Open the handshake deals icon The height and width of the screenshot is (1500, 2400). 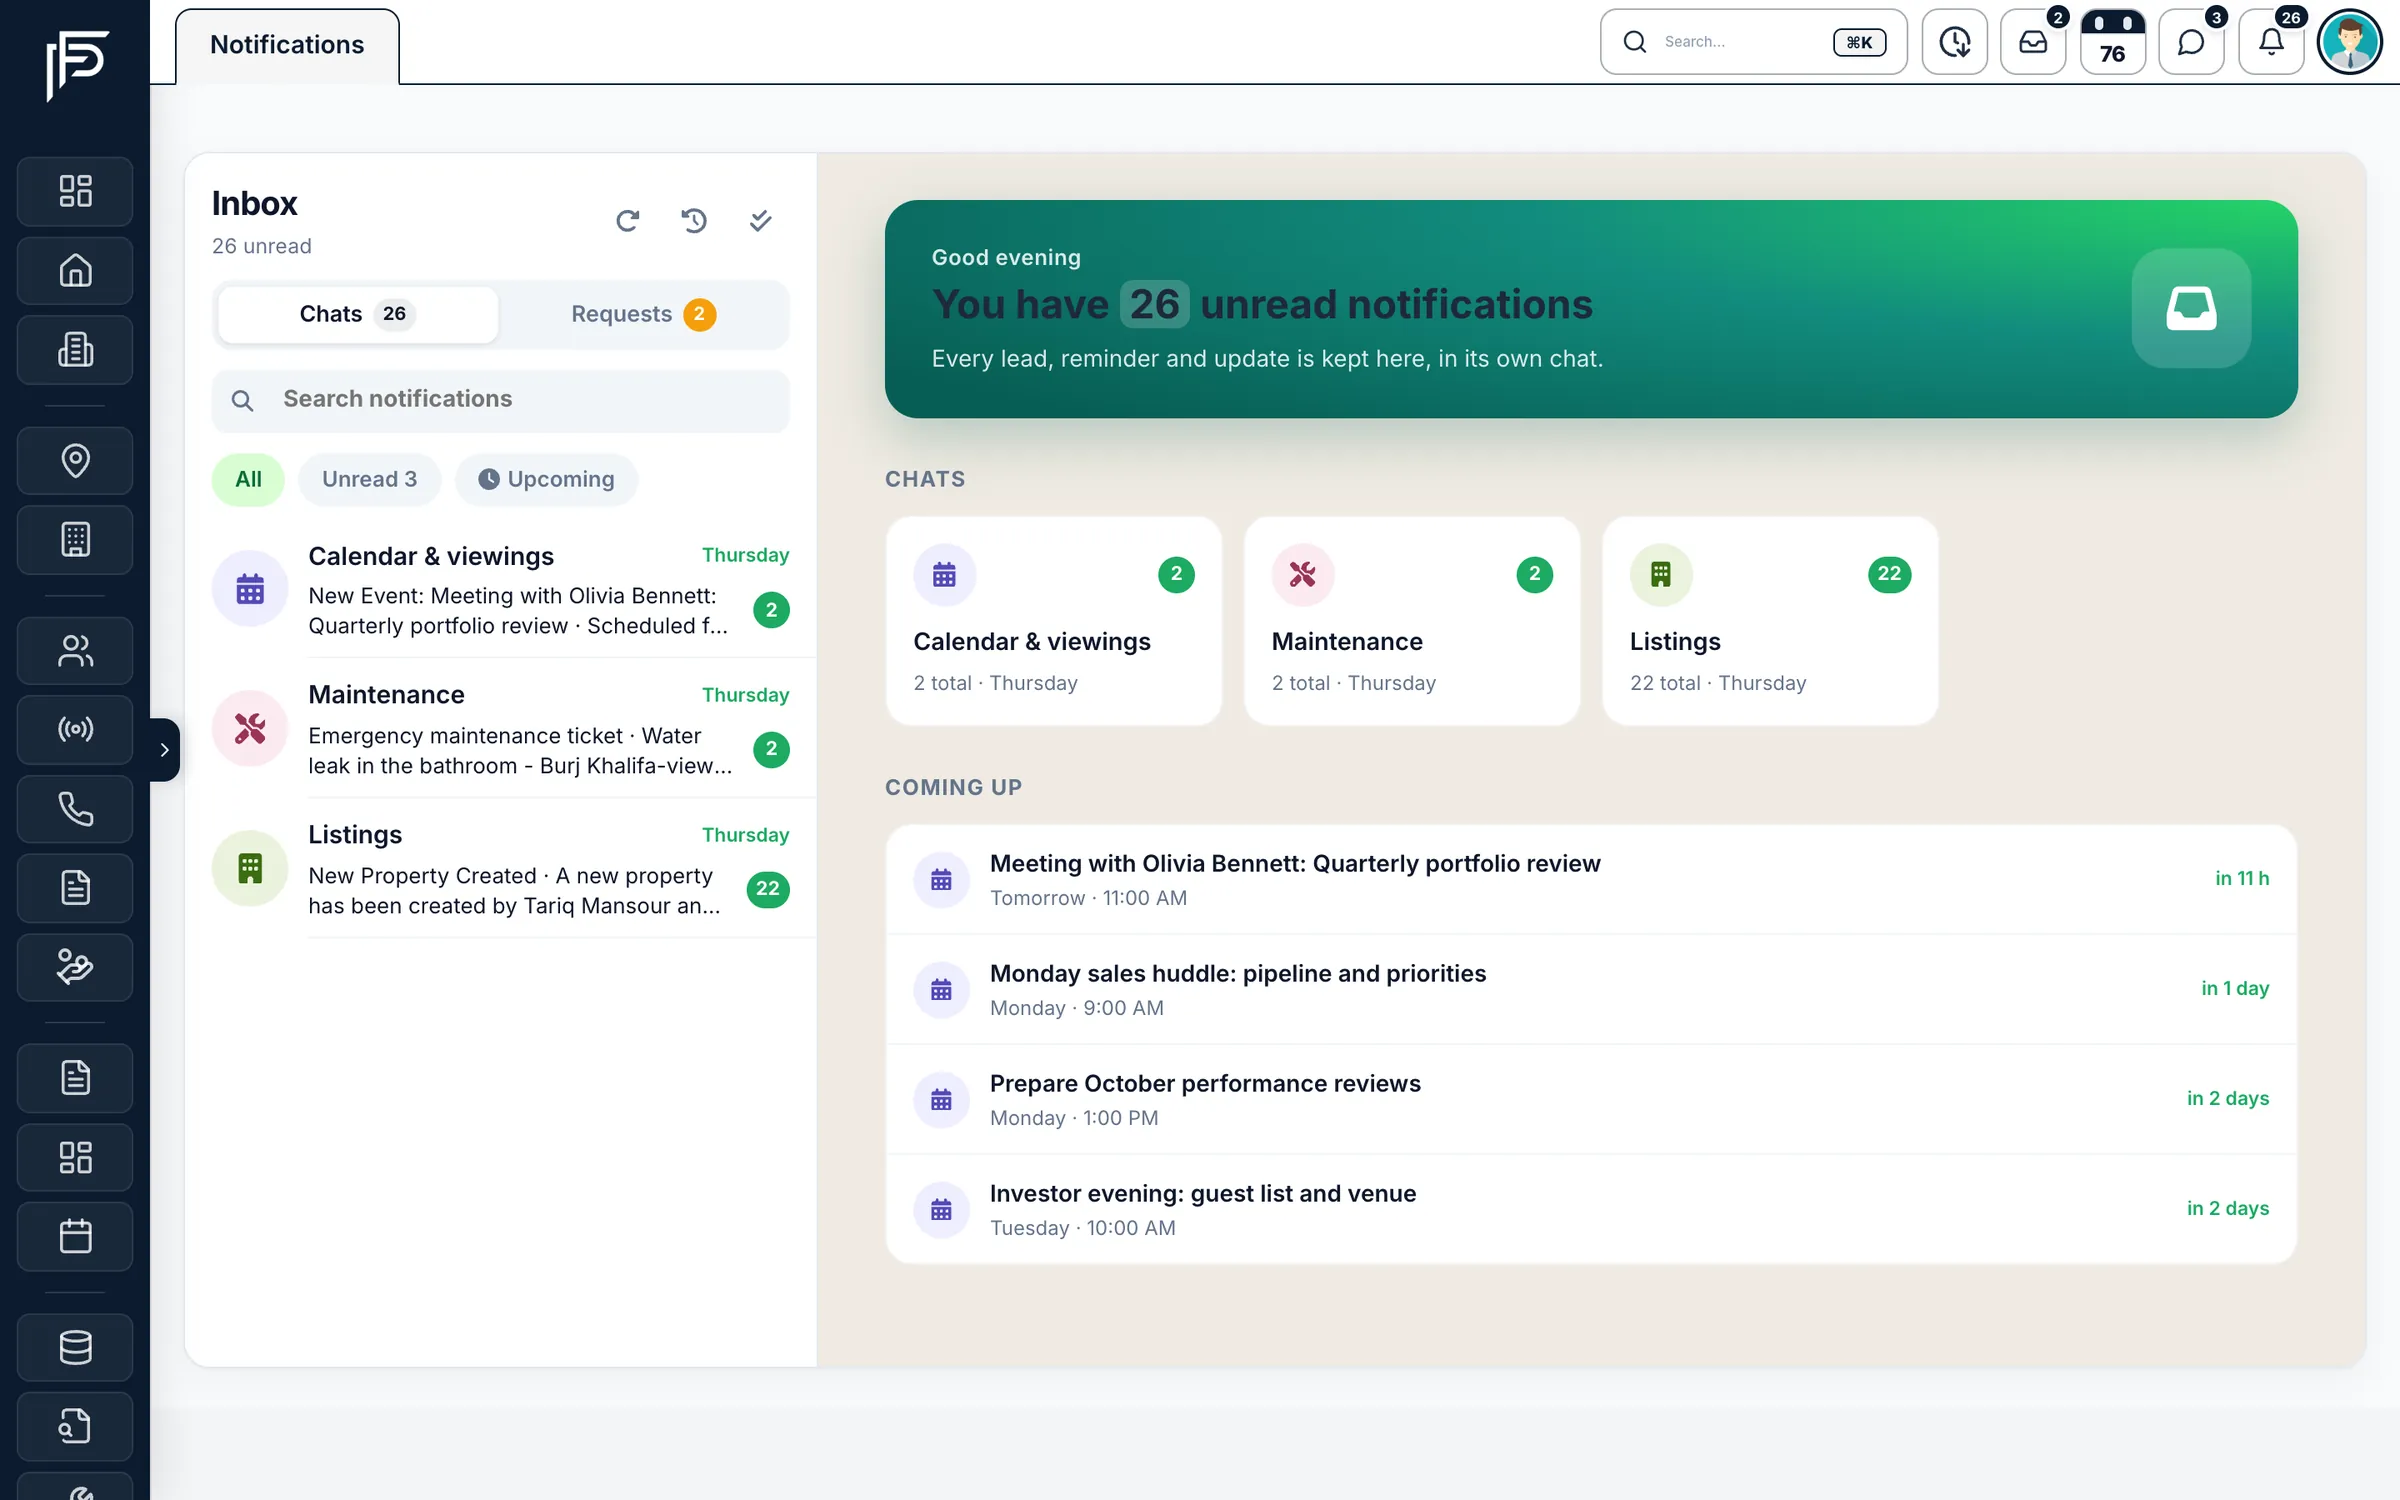point(75,967)
